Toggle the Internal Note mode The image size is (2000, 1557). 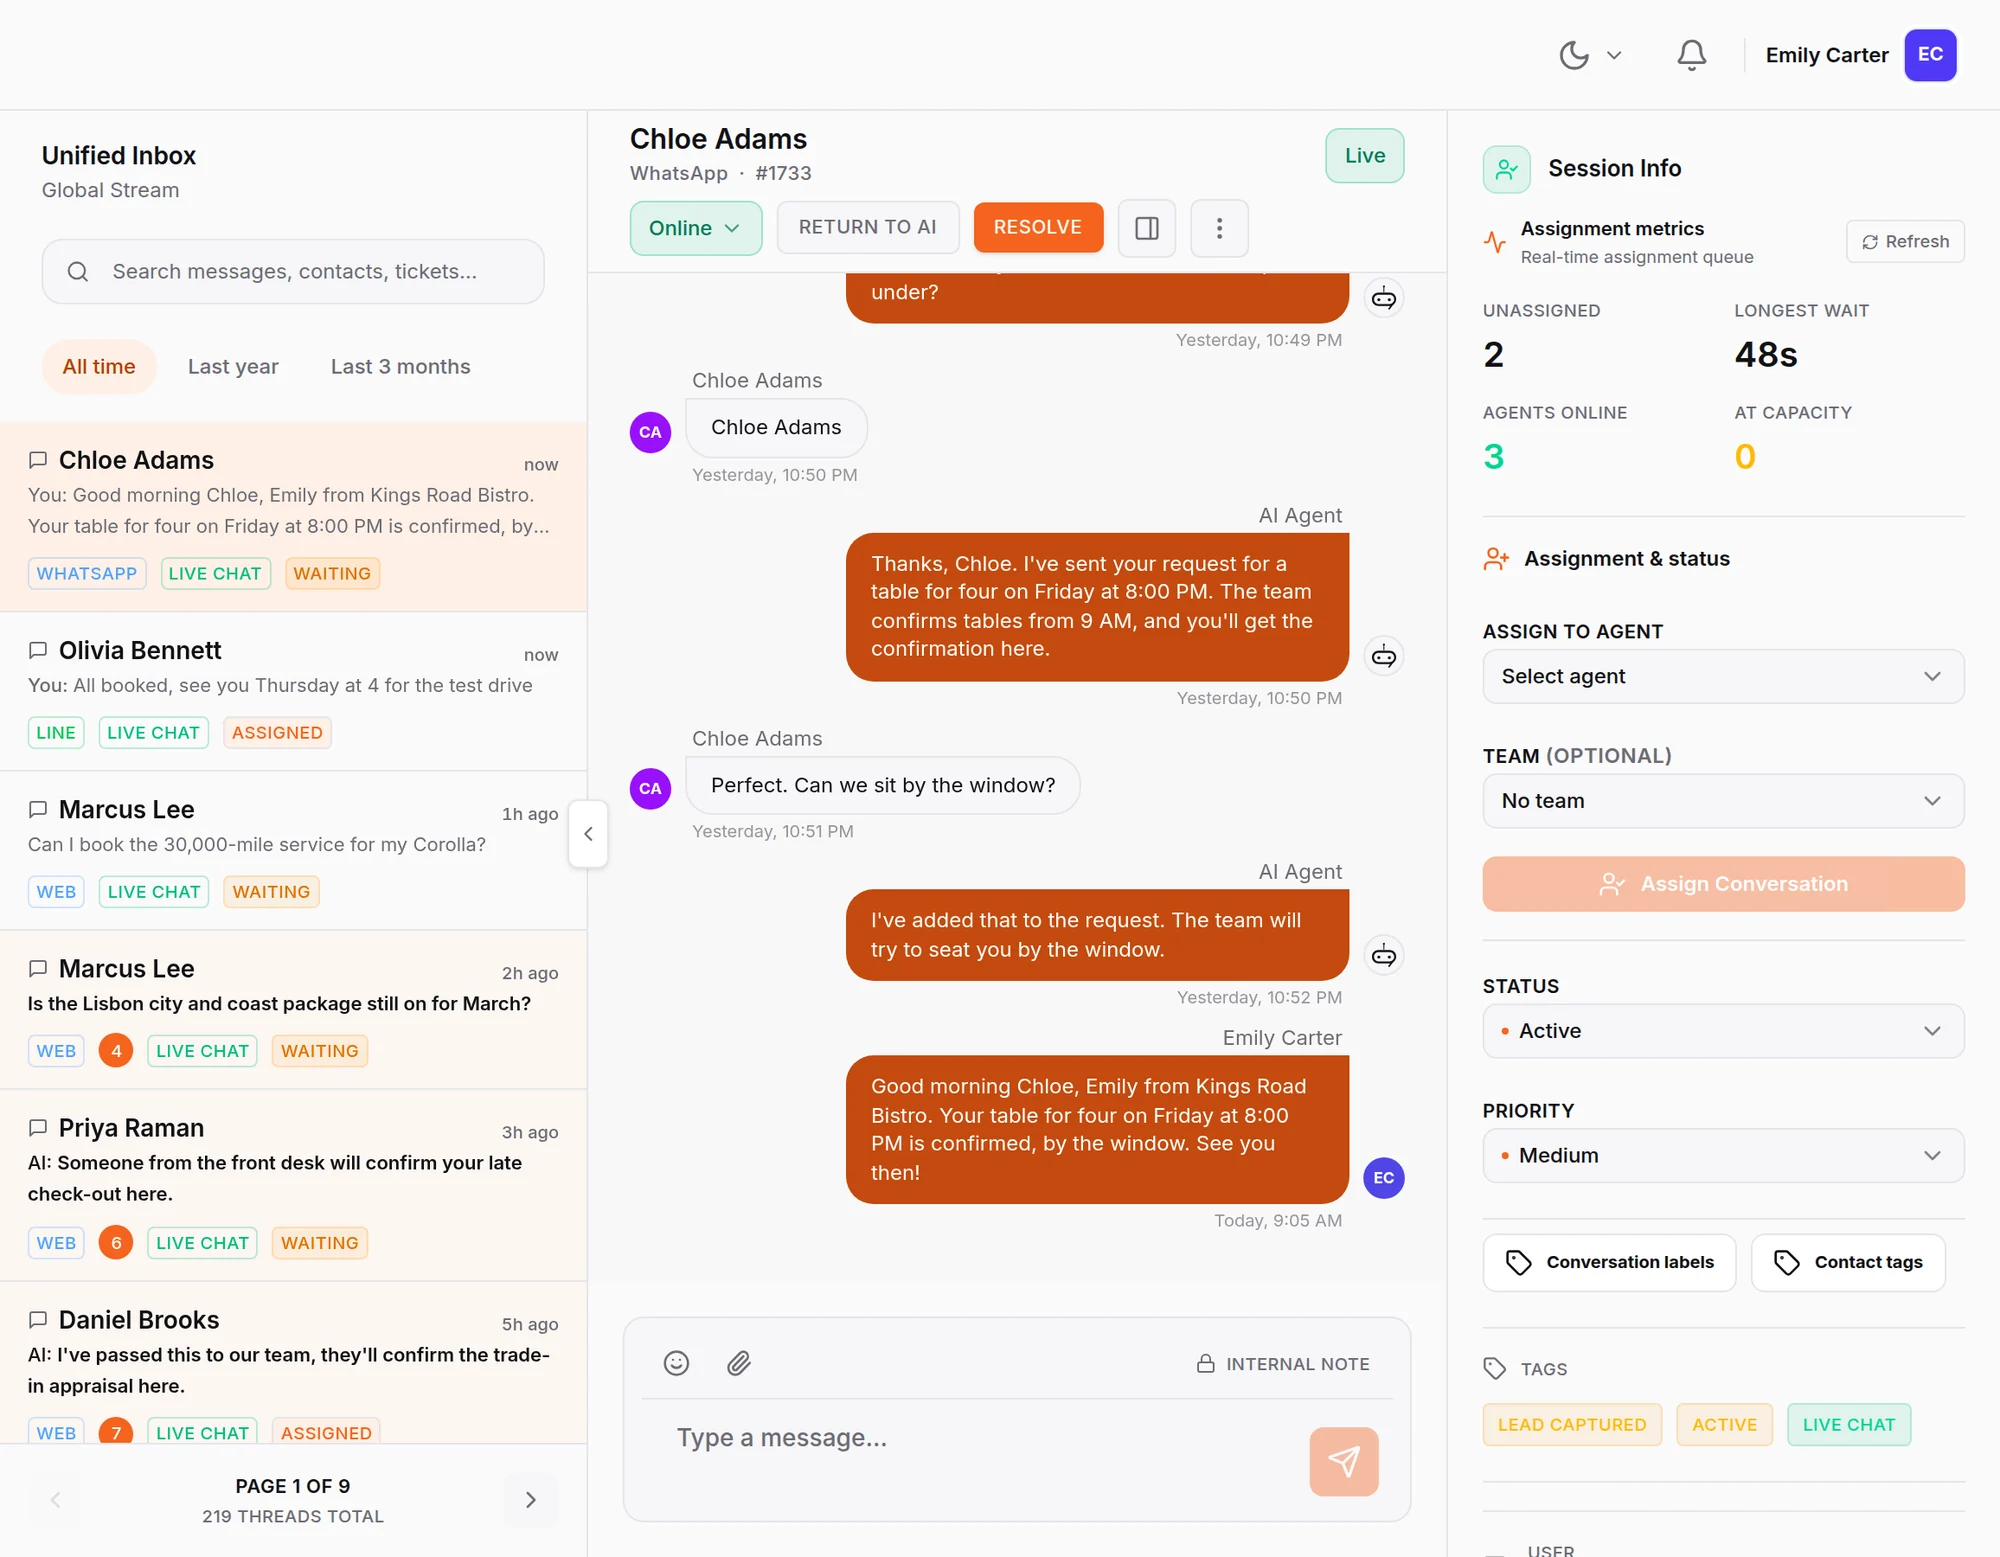(1283, 1364)
